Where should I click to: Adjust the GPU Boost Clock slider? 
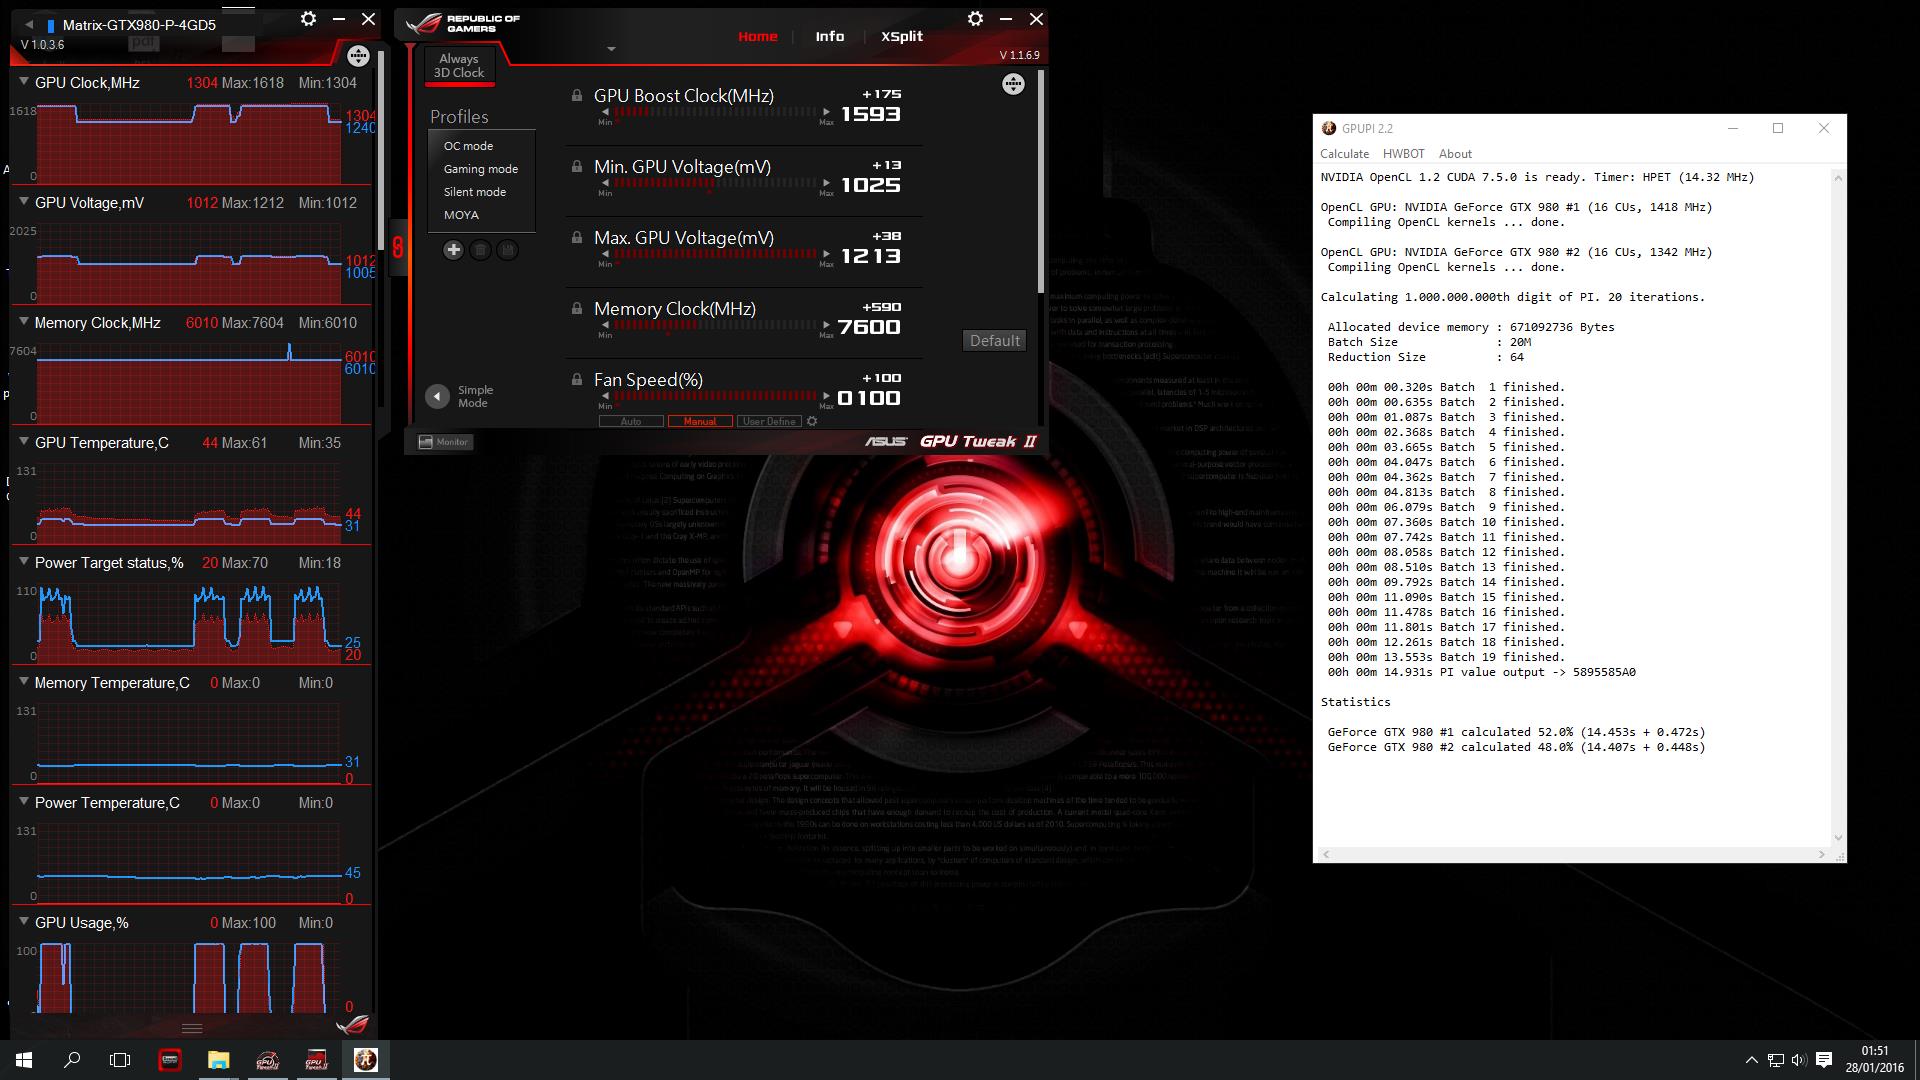click(715, 112)
